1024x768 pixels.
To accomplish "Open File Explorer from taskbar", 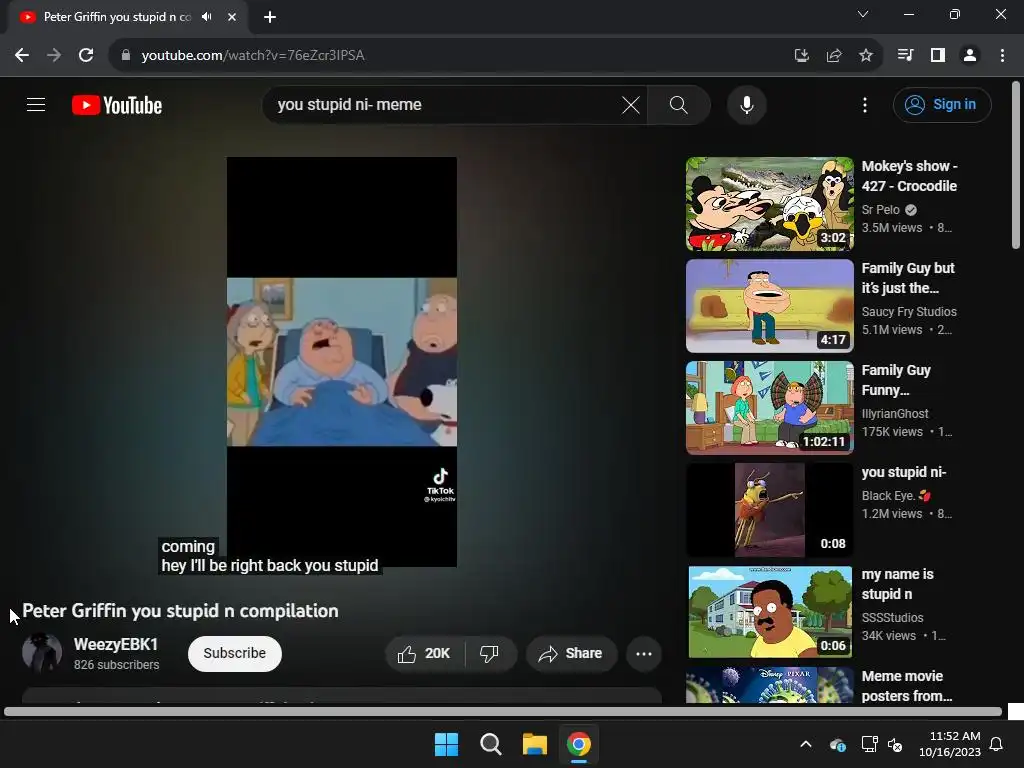I will coord(534,744).
